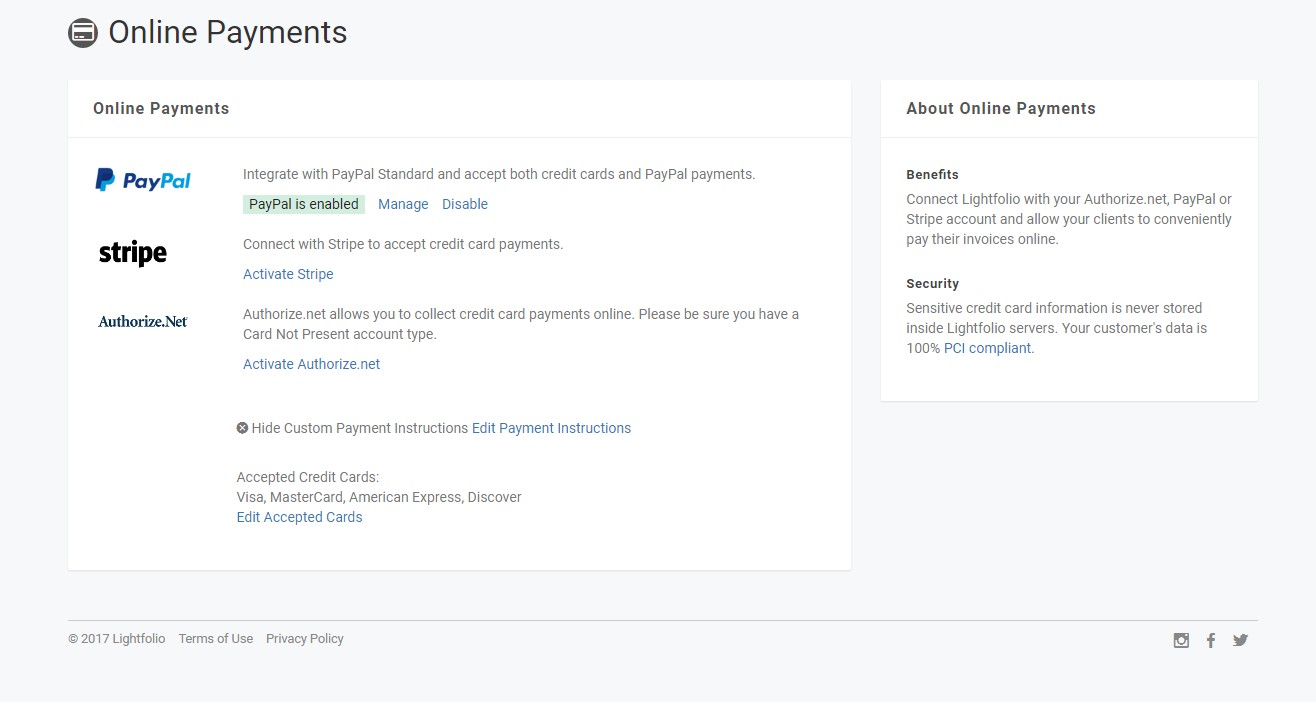Image resolution: width=1316 pixels, height=702 pixels.
Task: Click 'Sensitive credit card information is never stored' text
Action: tap(1057, 328)
